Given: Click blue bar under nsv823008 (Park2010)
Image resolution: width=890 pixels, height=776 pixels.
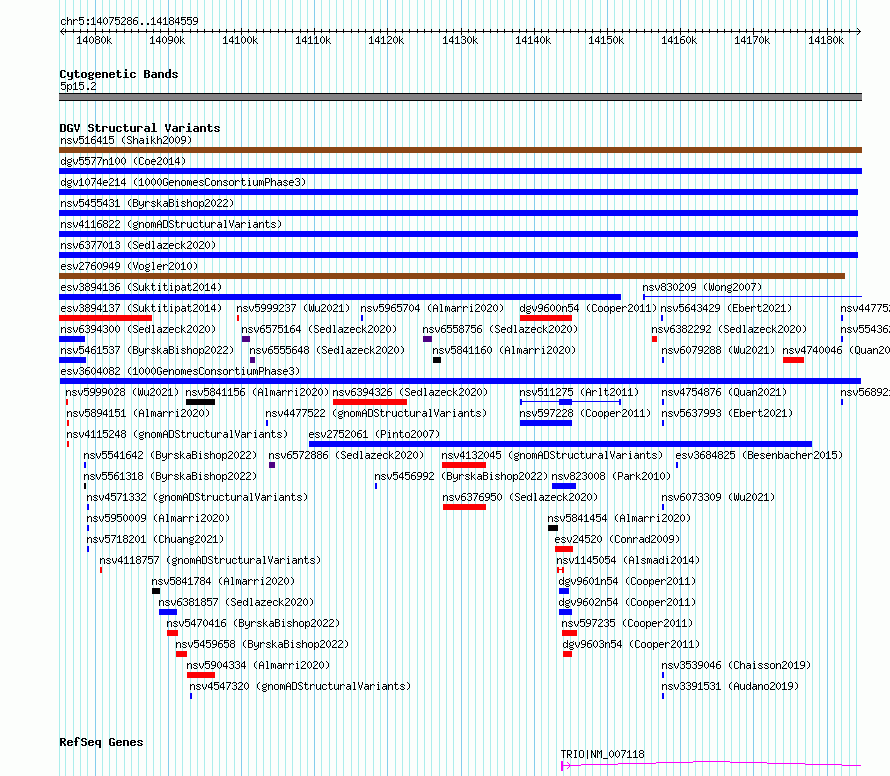Looking at the screenshot, I should click(564, 486).
